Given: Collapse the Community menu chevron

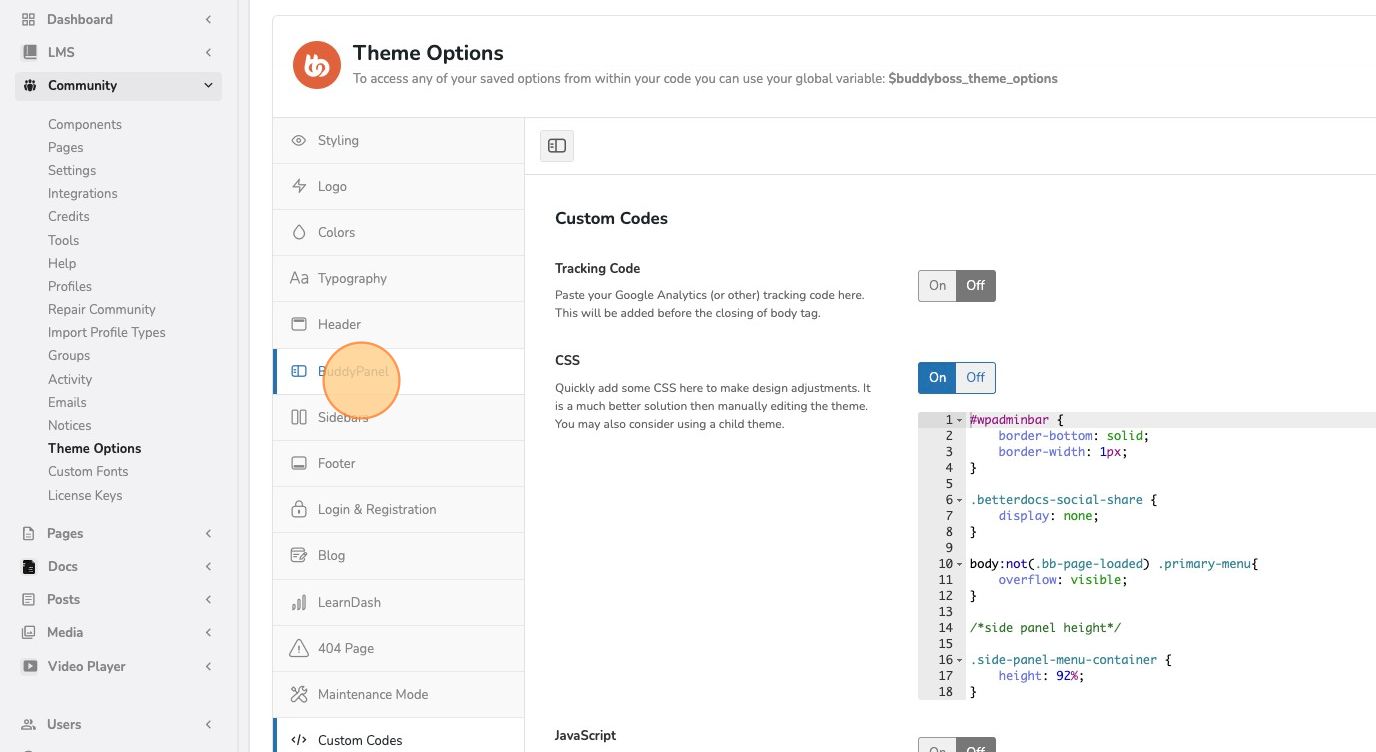Looking at the screenshot, I should (208, 85).
